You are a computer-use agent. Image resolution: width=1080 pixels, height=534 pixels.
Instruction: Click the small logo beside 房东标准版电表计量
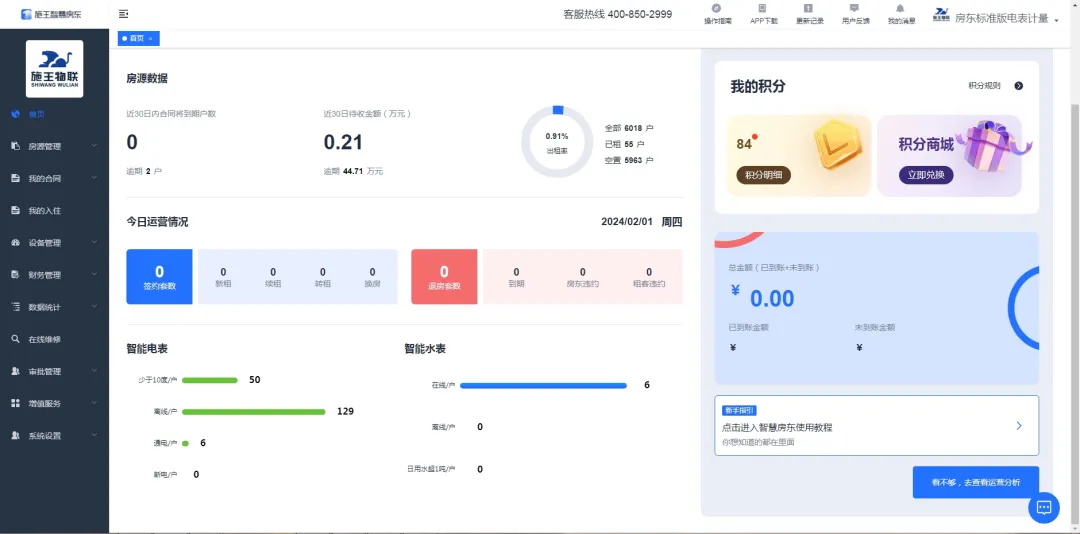click(941, 14)
